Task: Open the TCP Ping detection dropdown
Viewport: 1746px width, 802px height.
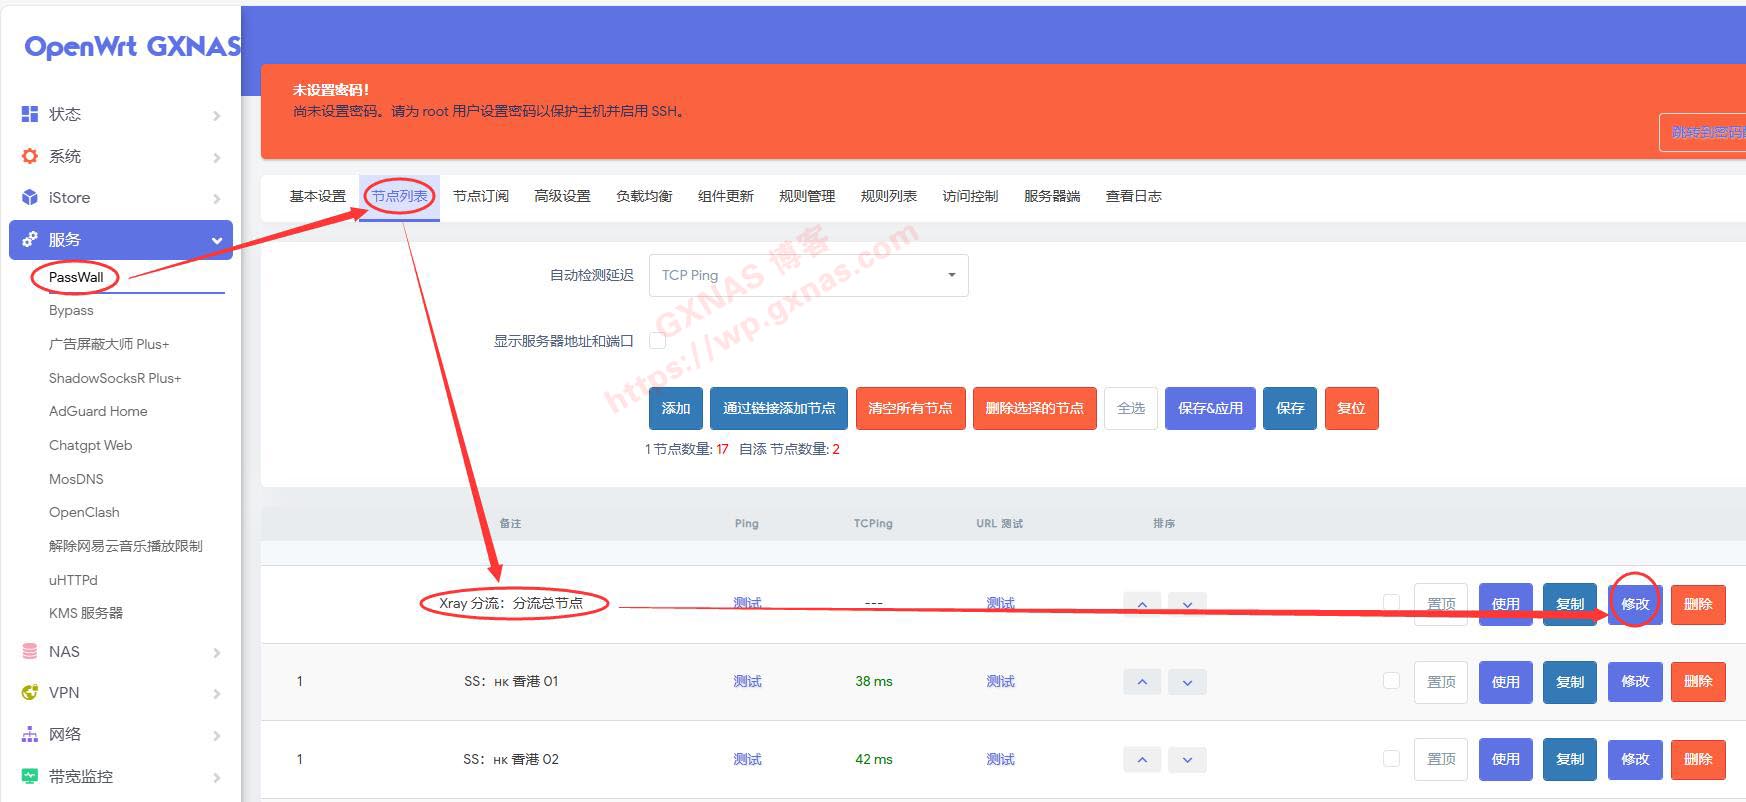Action: tap(808, 275)
